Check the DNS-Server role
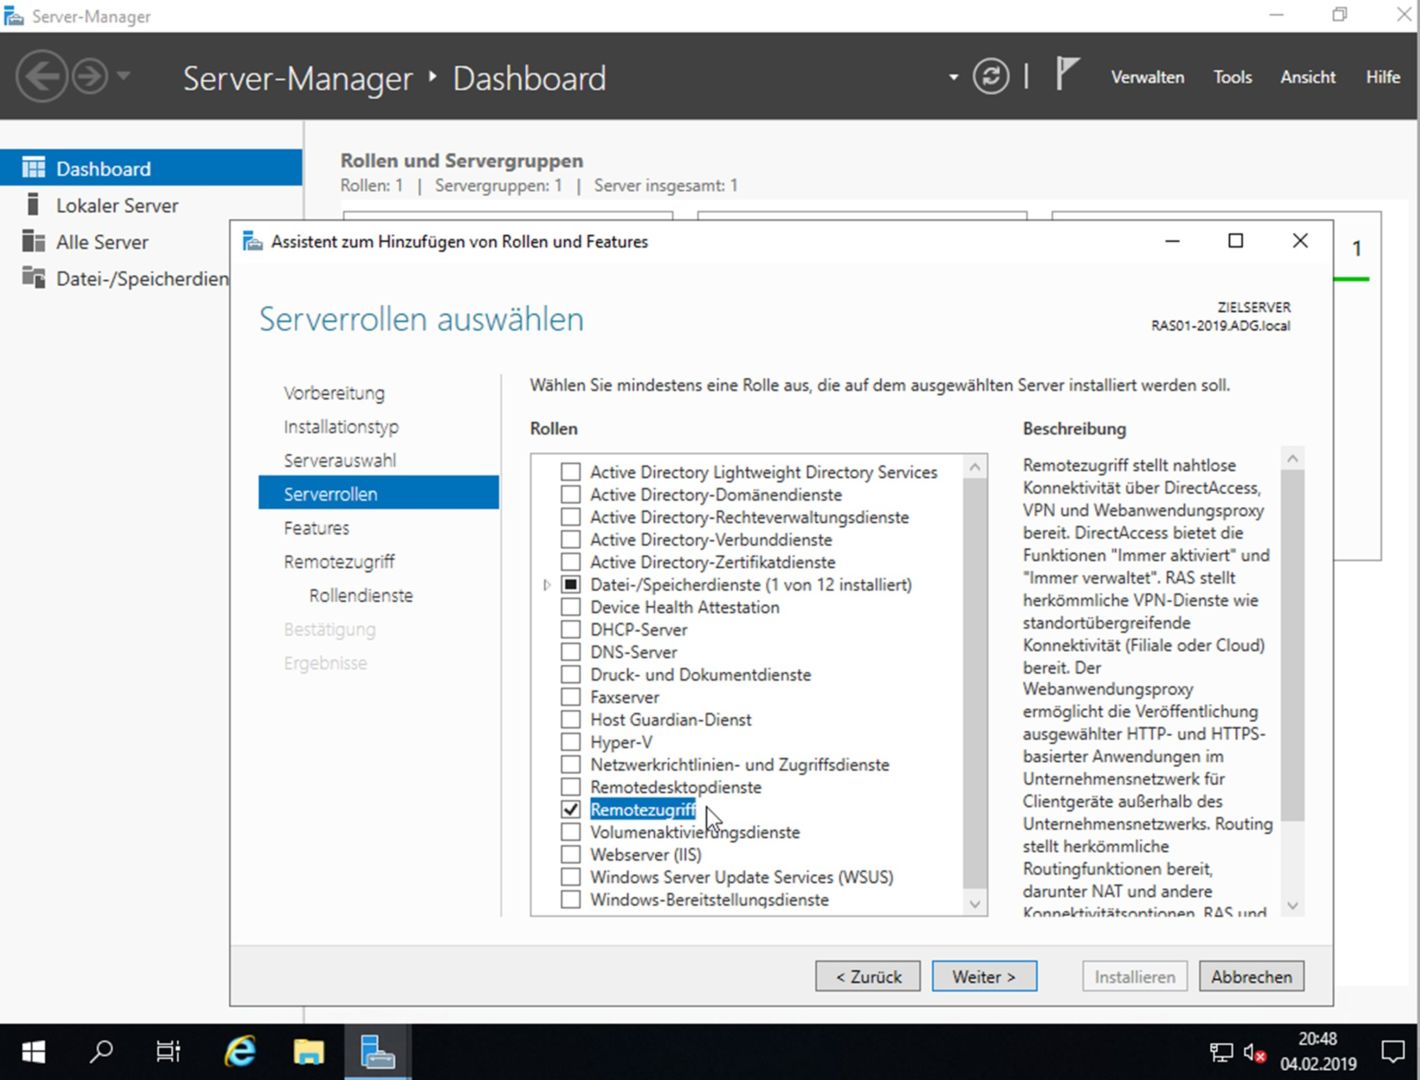Viewport: 1420px width, 1080px height. 570,652
